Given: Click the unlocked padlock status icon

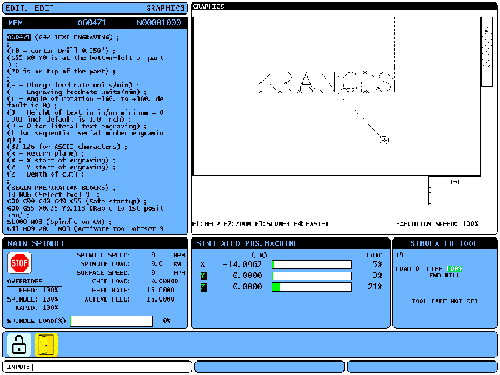Looking at the screenshot, I should coord(19,344).
